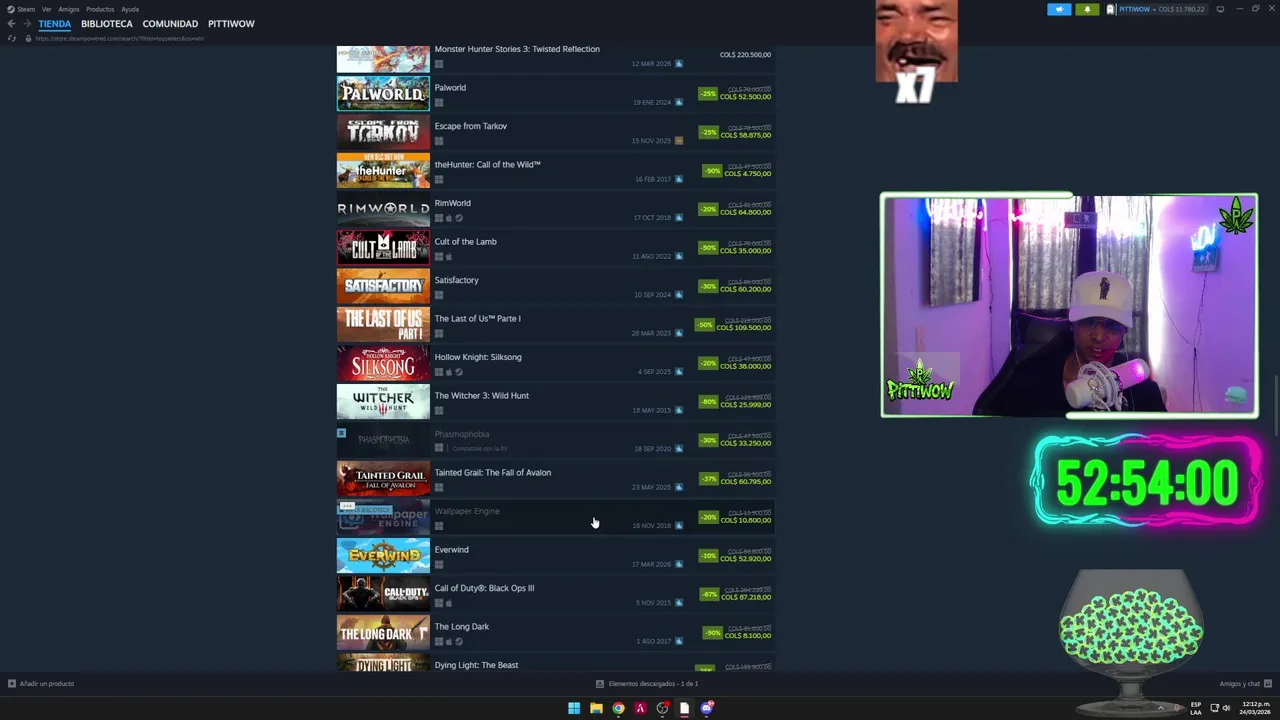Open the Wallpaper Engine listing

[556, 518]
